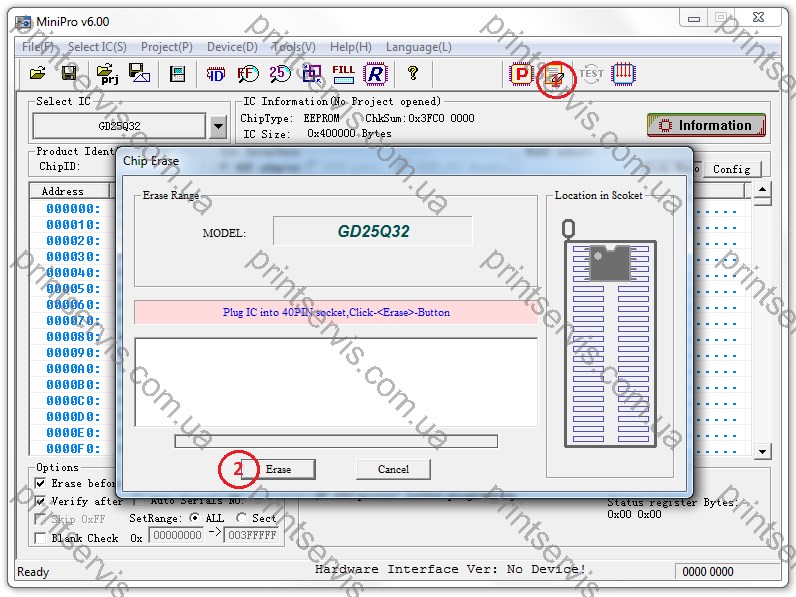Screen dimensions: 796x597
Task: Click the green chip list toolbar icon
Action: 177,74
